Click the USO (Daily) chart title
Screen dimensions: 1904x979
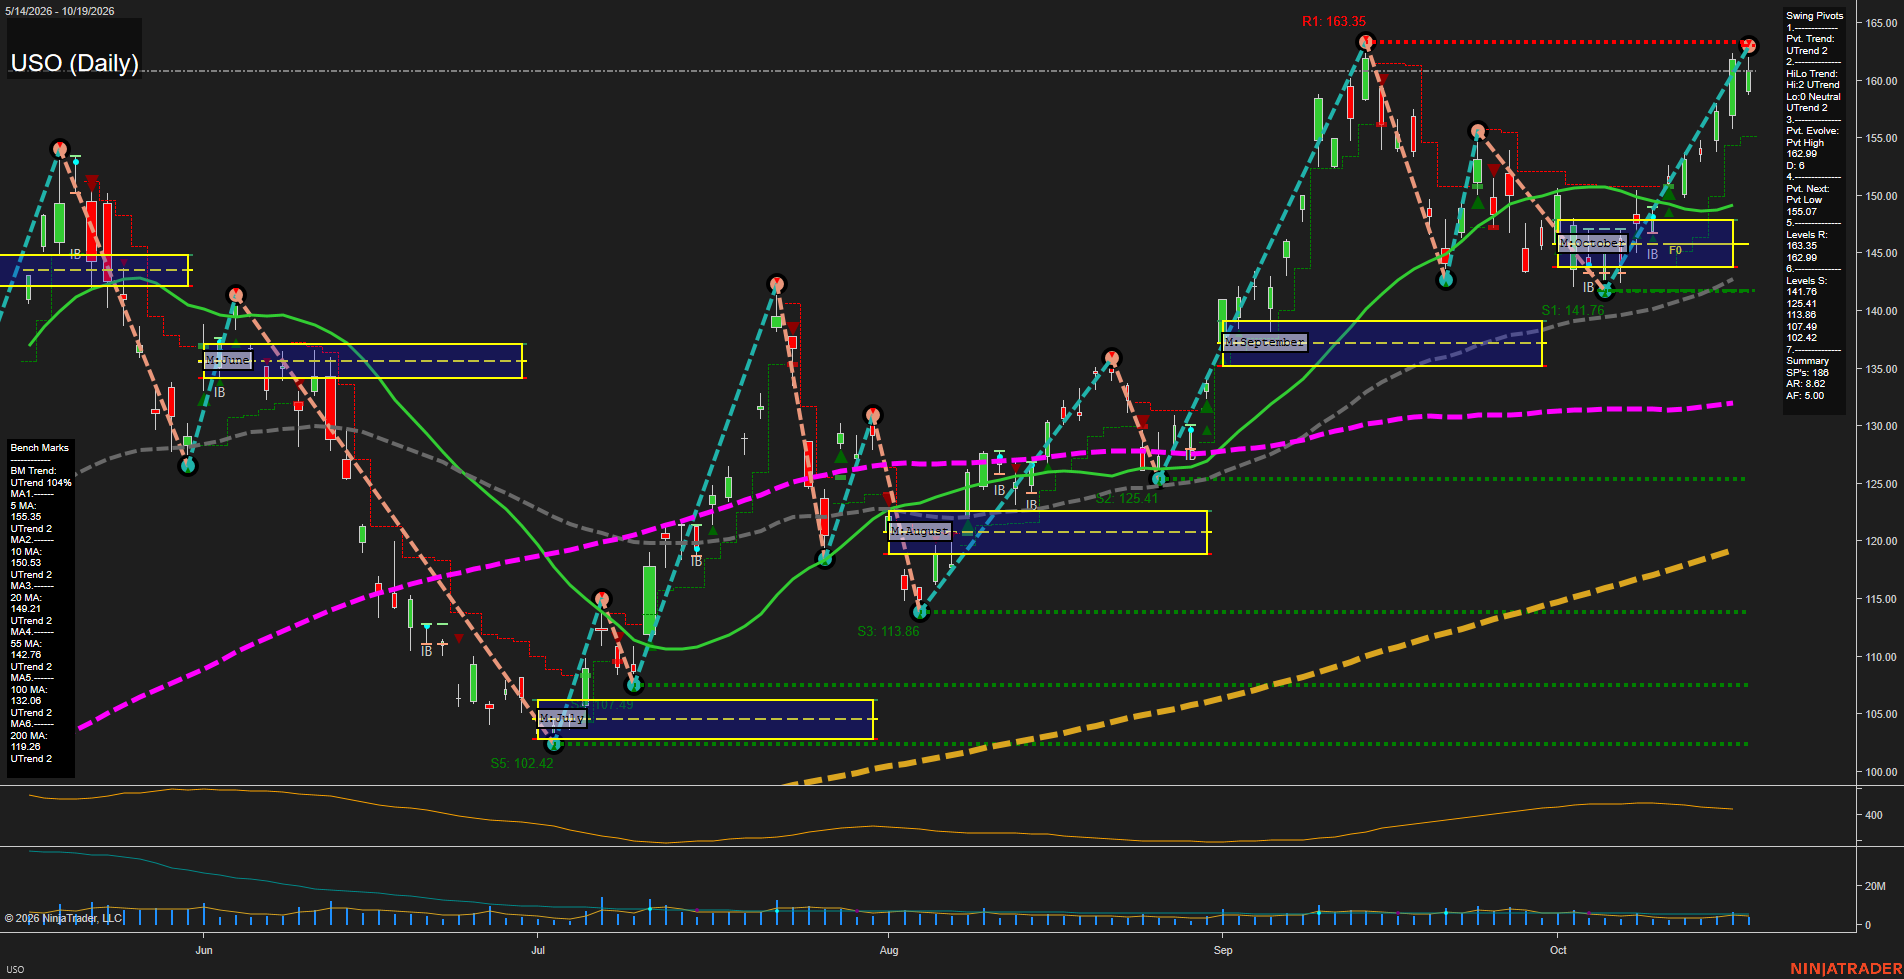pos(74,63)
